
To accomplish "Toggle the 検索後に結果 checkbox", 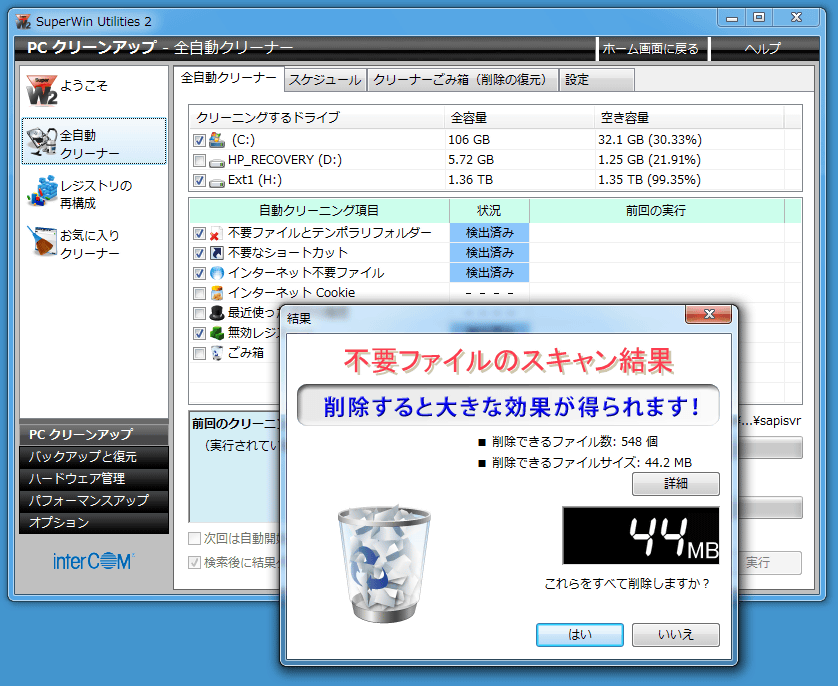I will [195, 563].
